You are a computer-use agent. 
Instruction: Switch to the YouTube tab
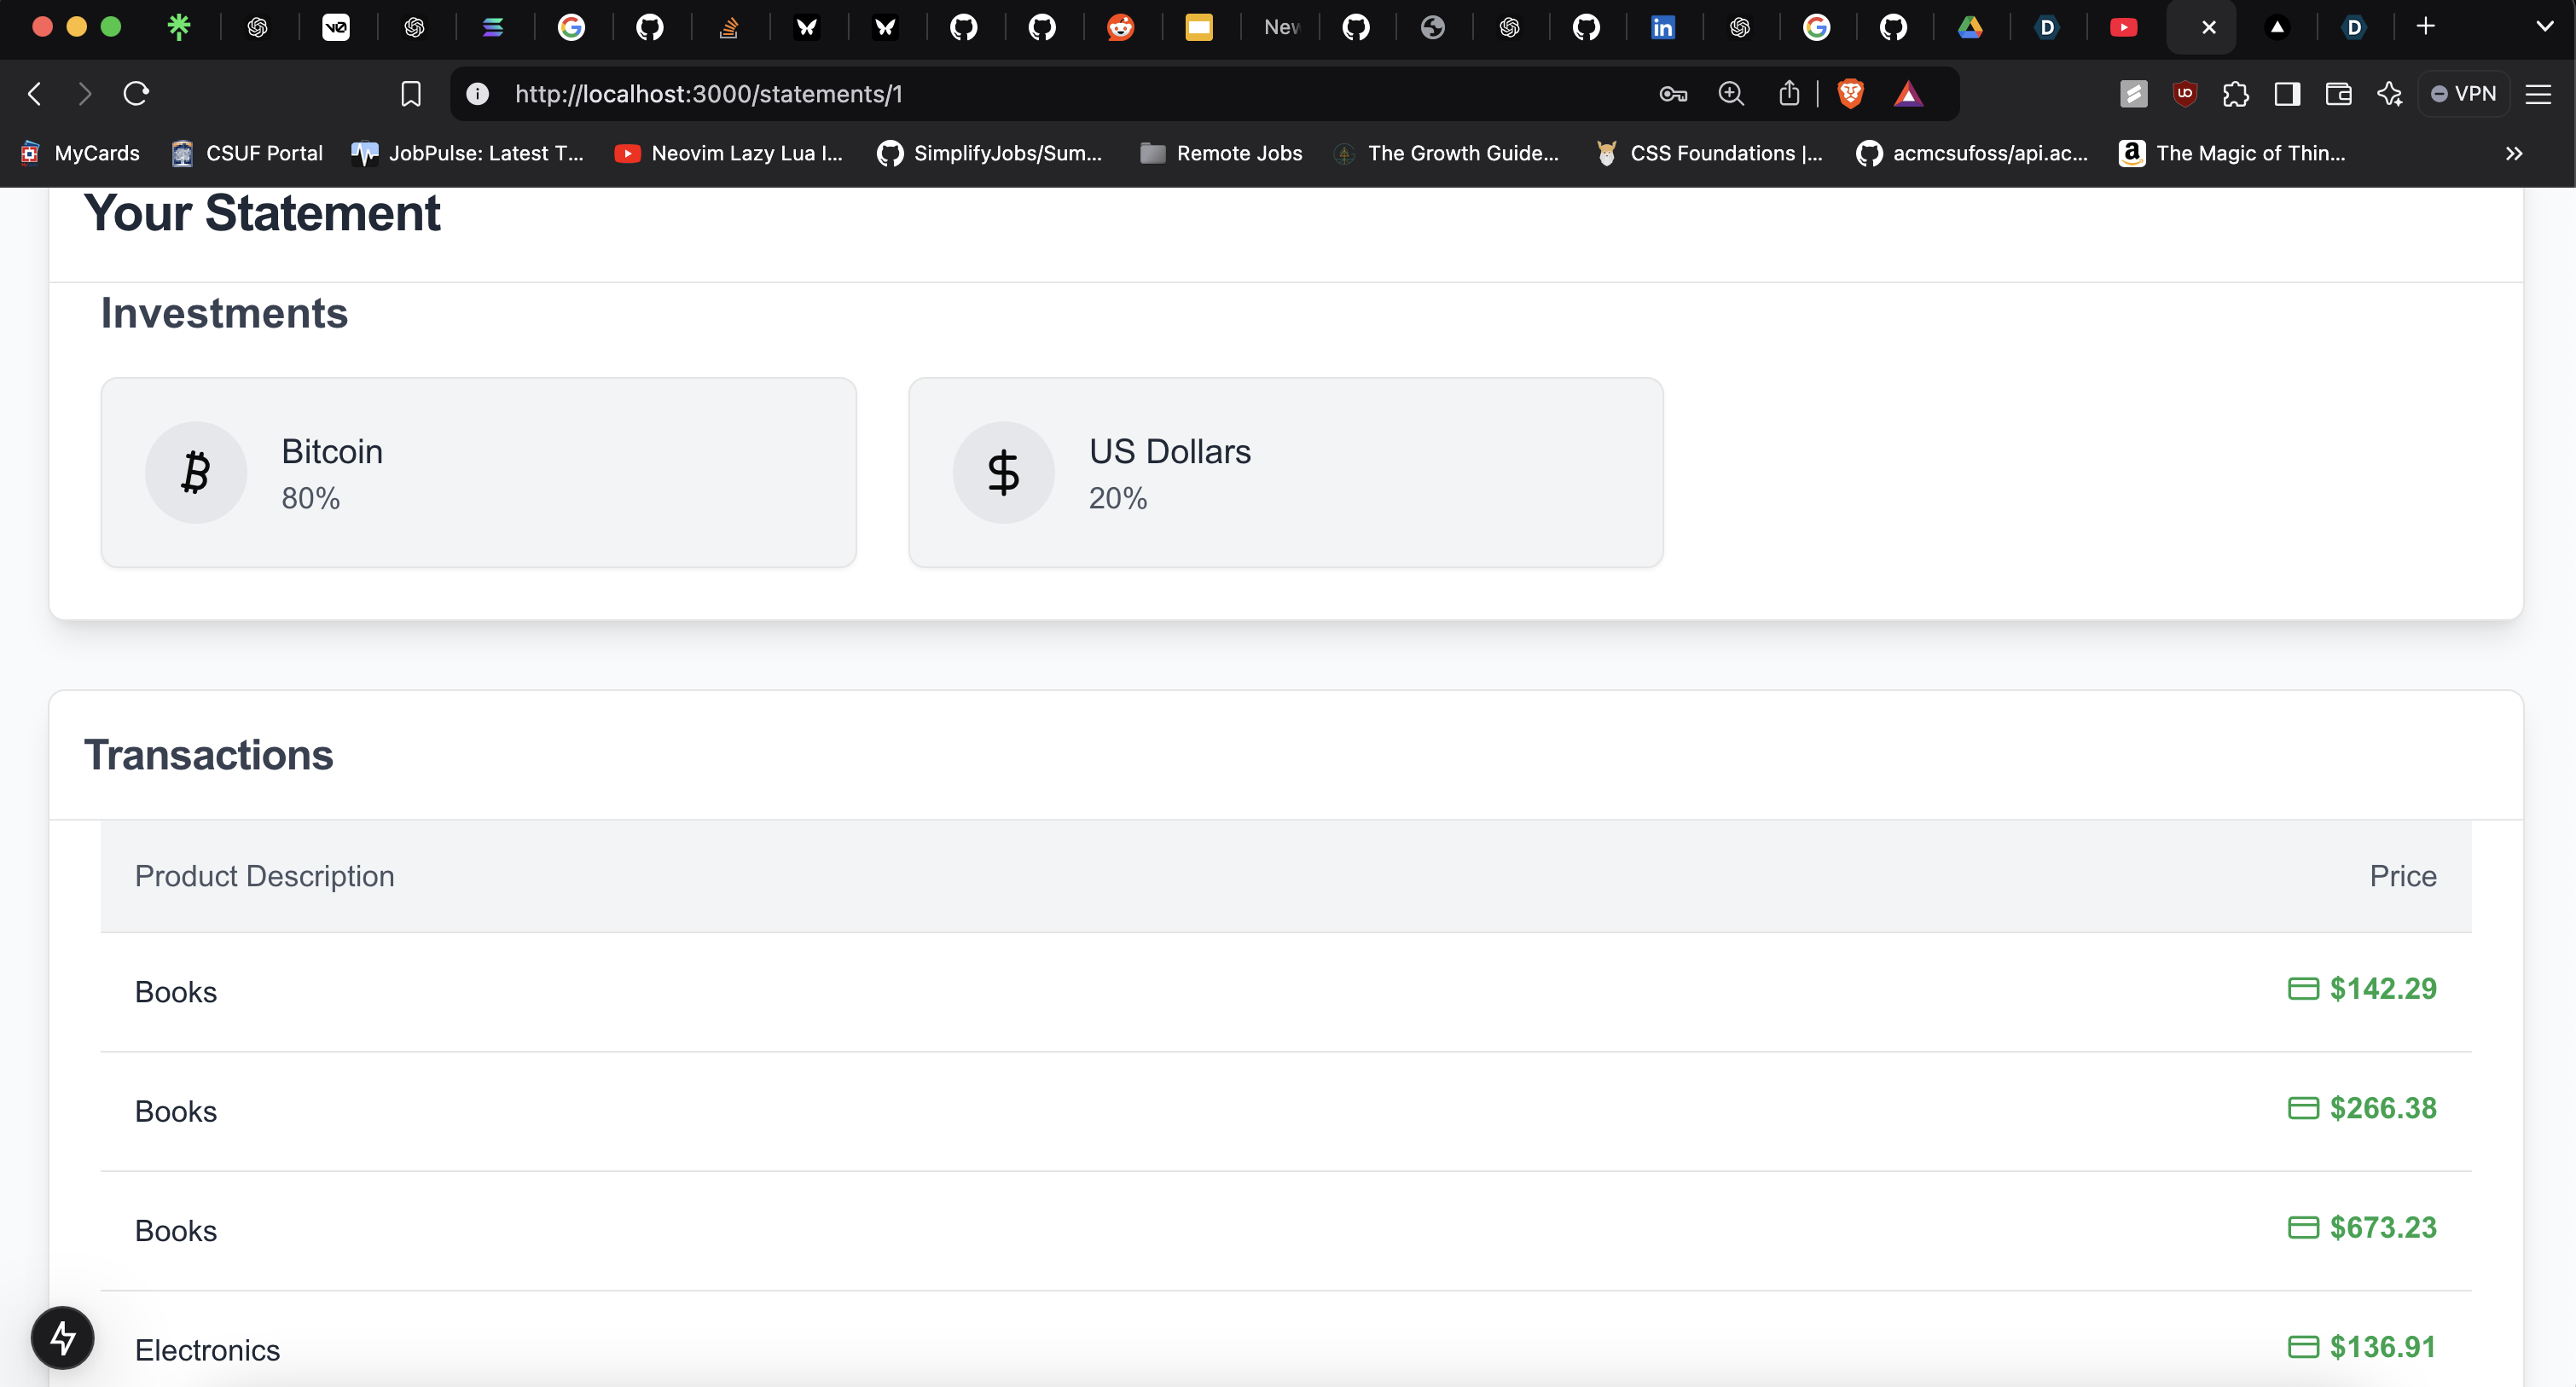click(2123, 27)
